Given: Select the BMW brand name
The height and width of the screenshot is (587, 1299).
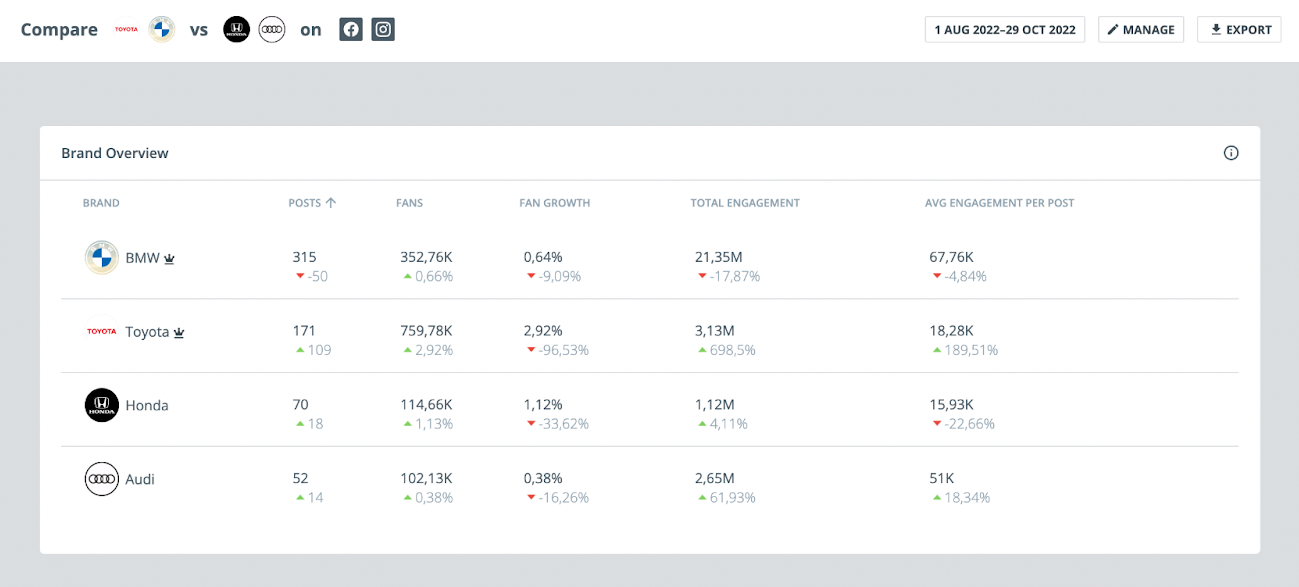Looking at the screenshot, I should (142, 258).
